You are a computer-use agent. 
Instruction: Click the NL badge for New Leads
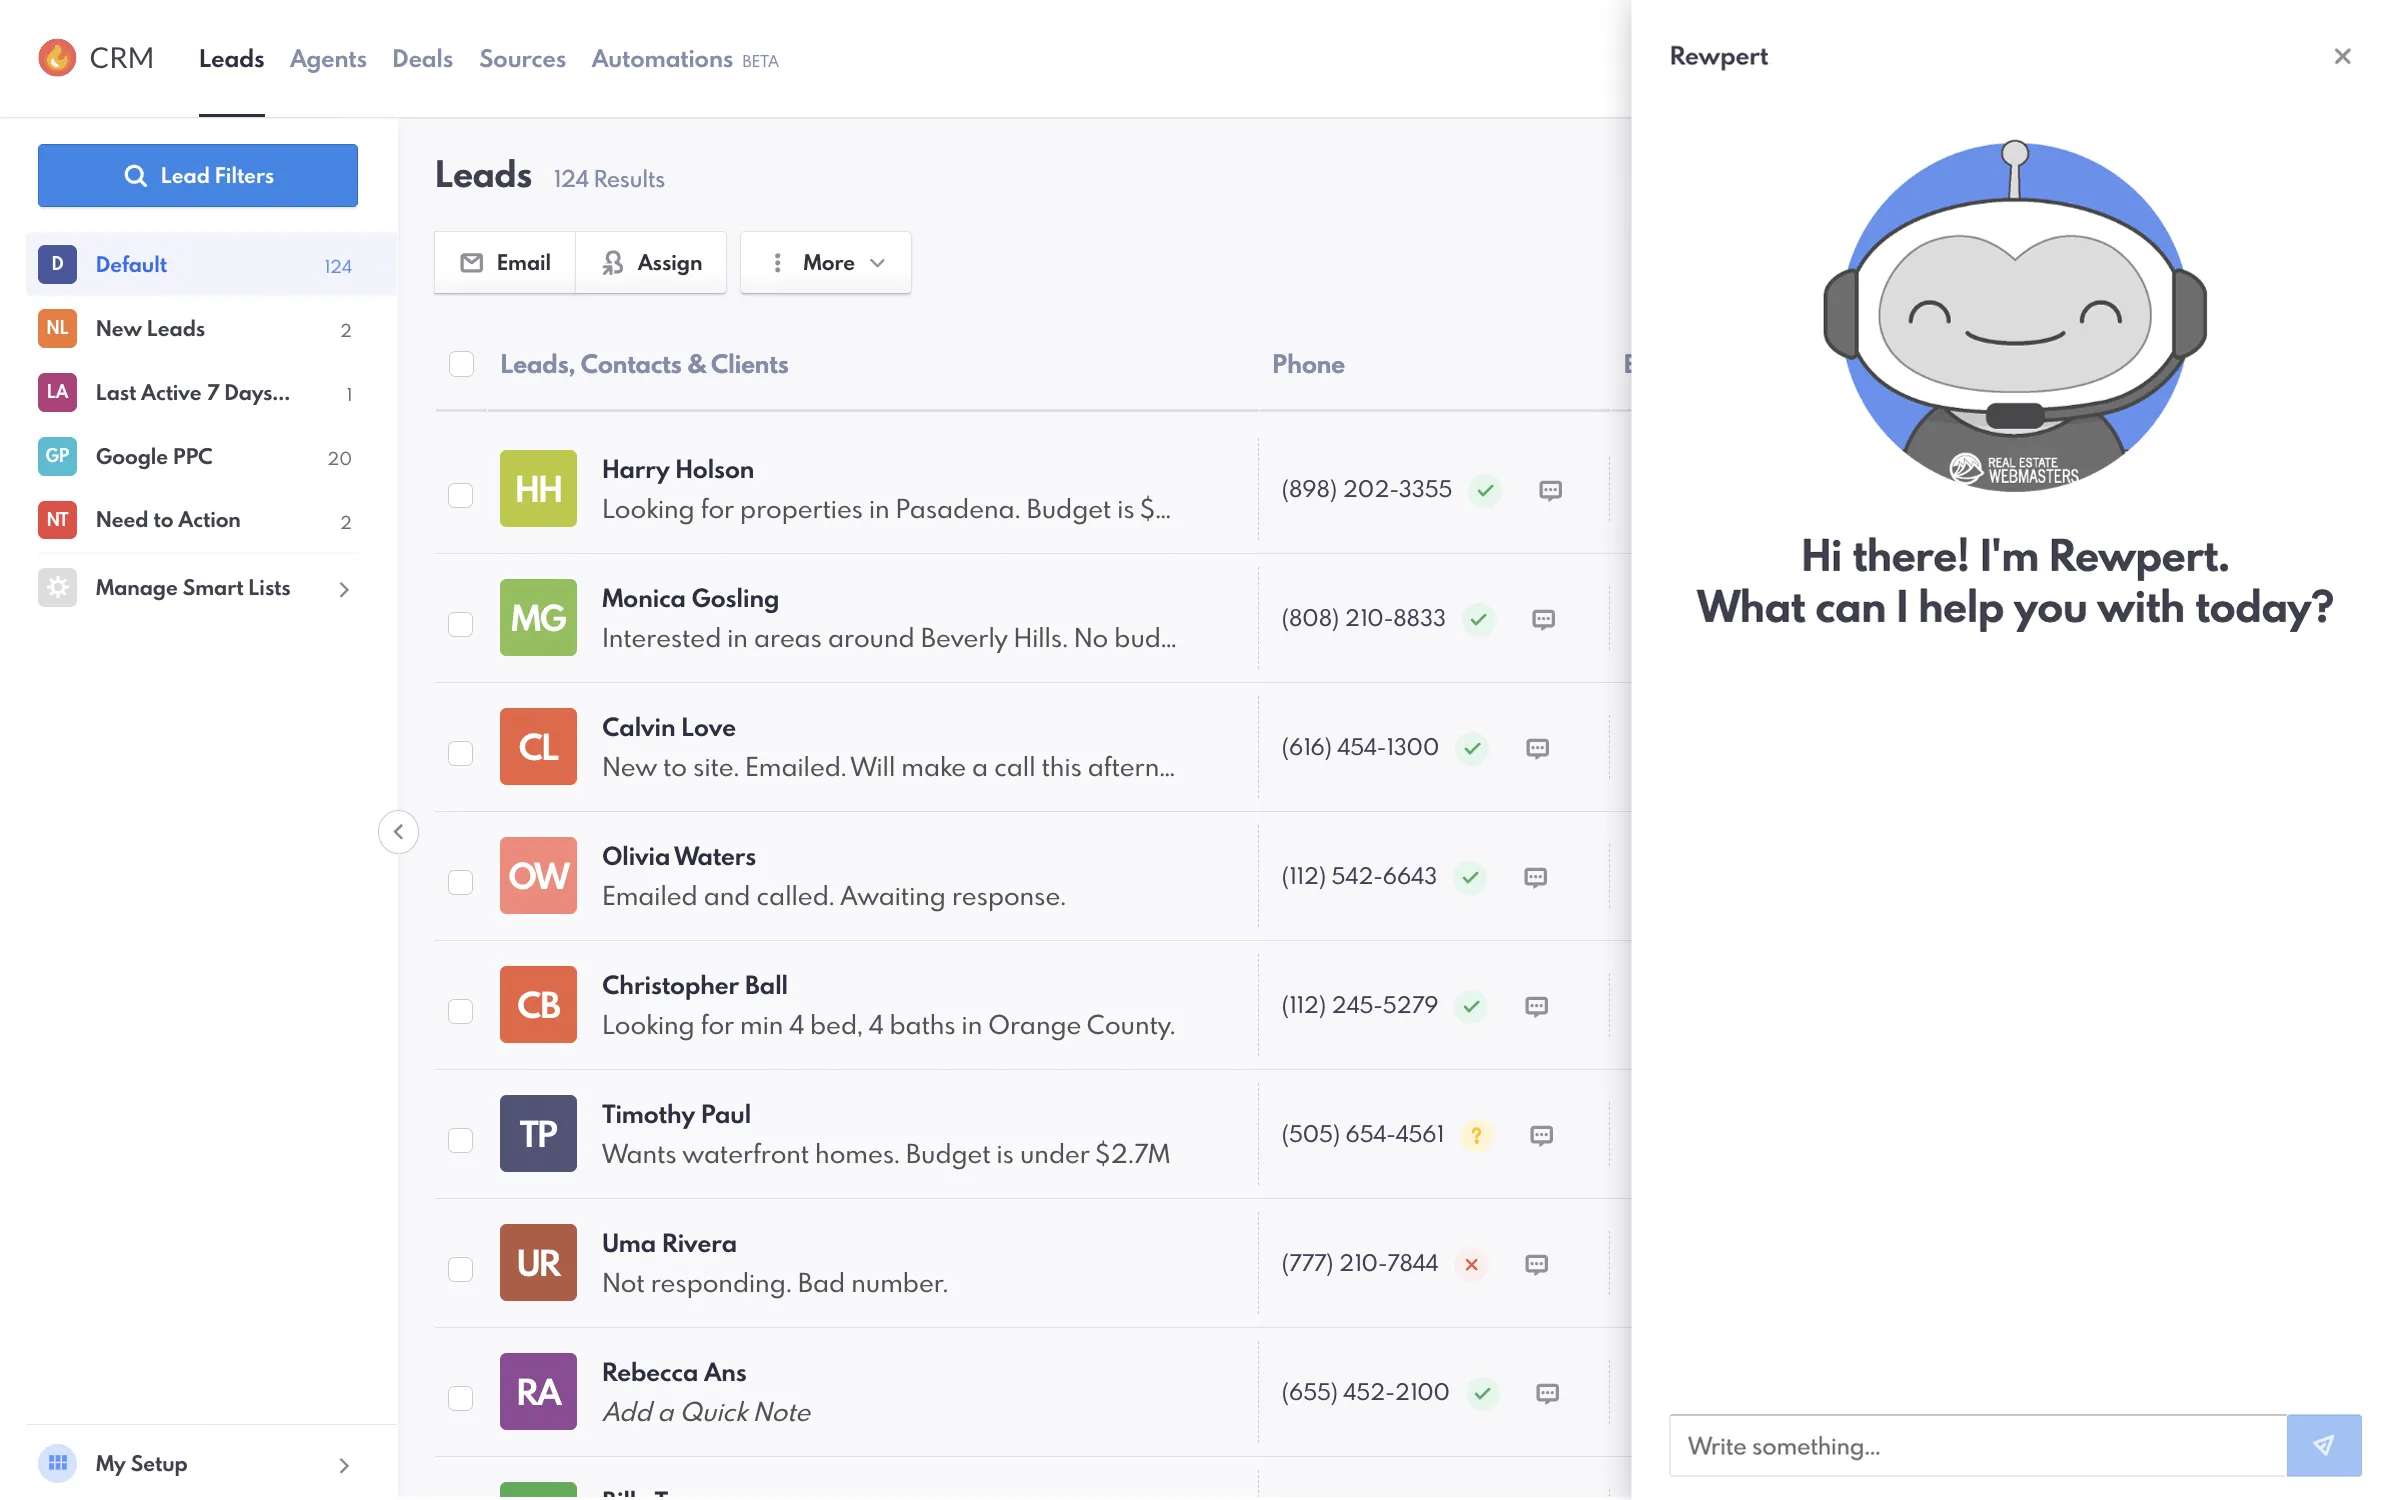pos(57,328)
